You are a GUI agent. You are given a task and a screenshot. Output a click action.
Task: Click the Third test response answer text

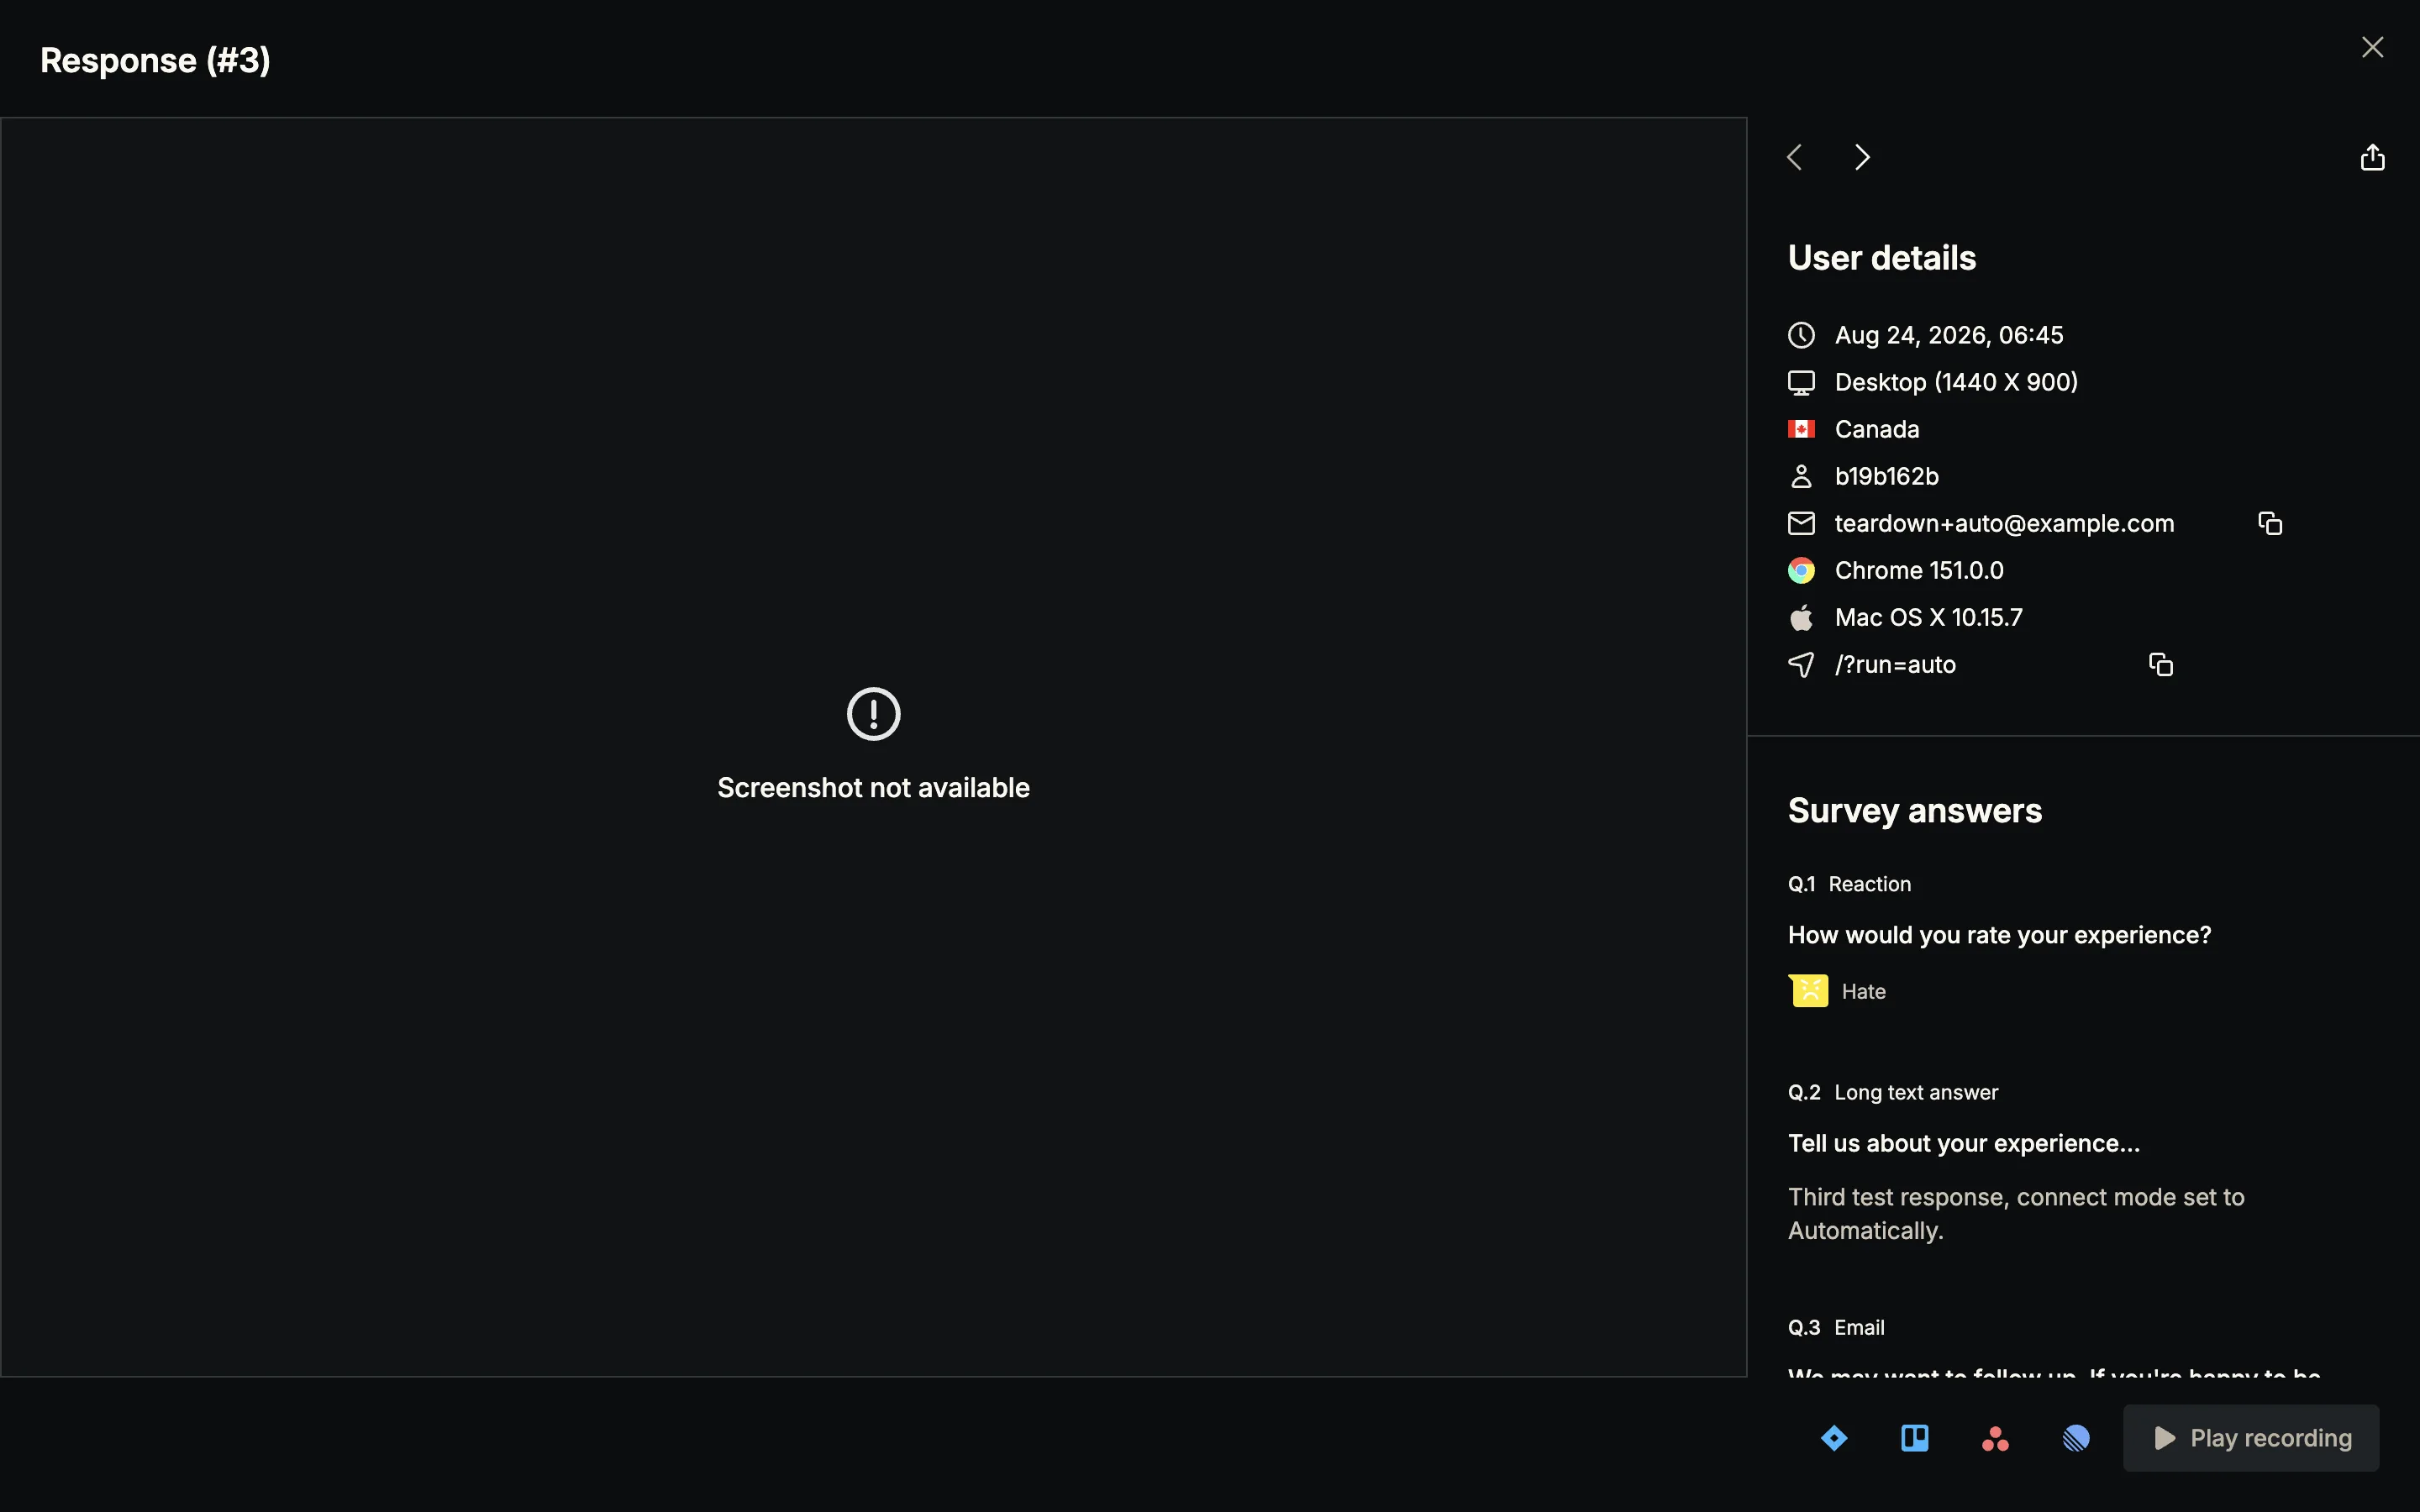tap(2016, 1213)
